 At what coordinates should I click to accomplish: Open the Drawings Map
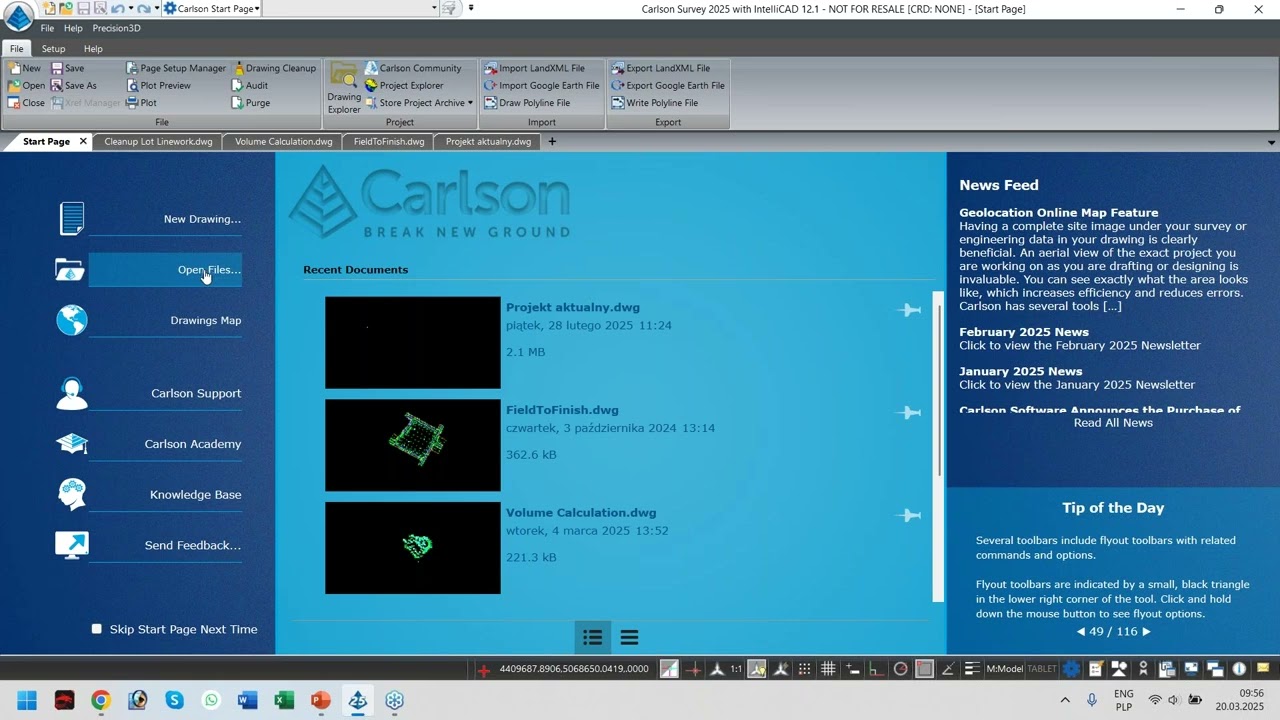pos(165,320)
